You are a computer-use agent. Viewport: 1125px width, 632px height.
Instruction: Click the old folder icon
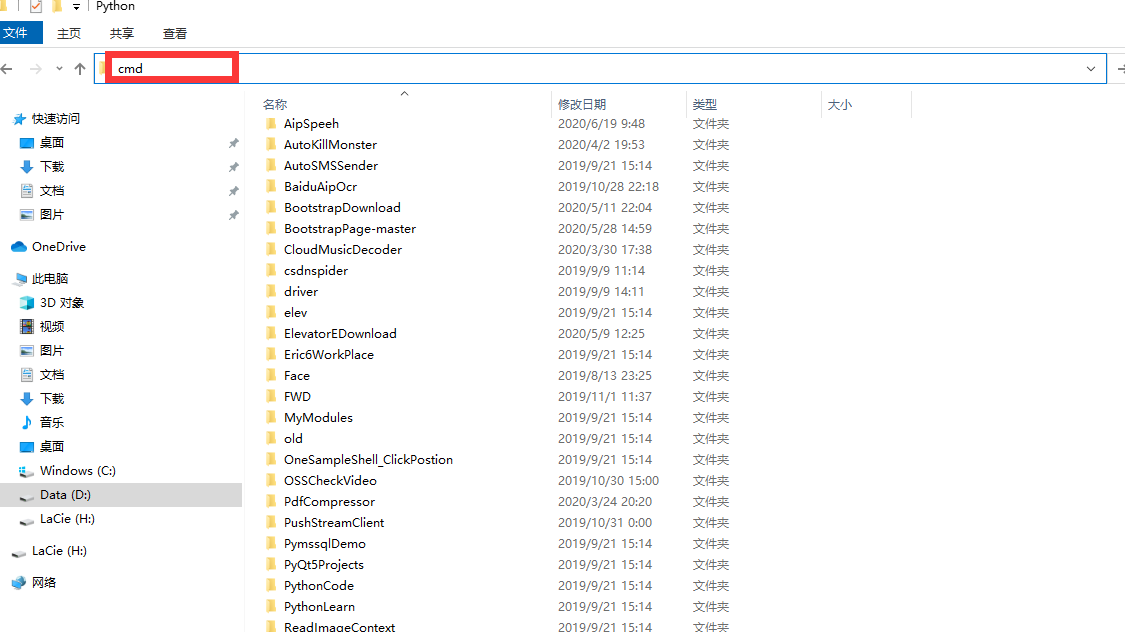pyautogui.click(x=270, y=438)
